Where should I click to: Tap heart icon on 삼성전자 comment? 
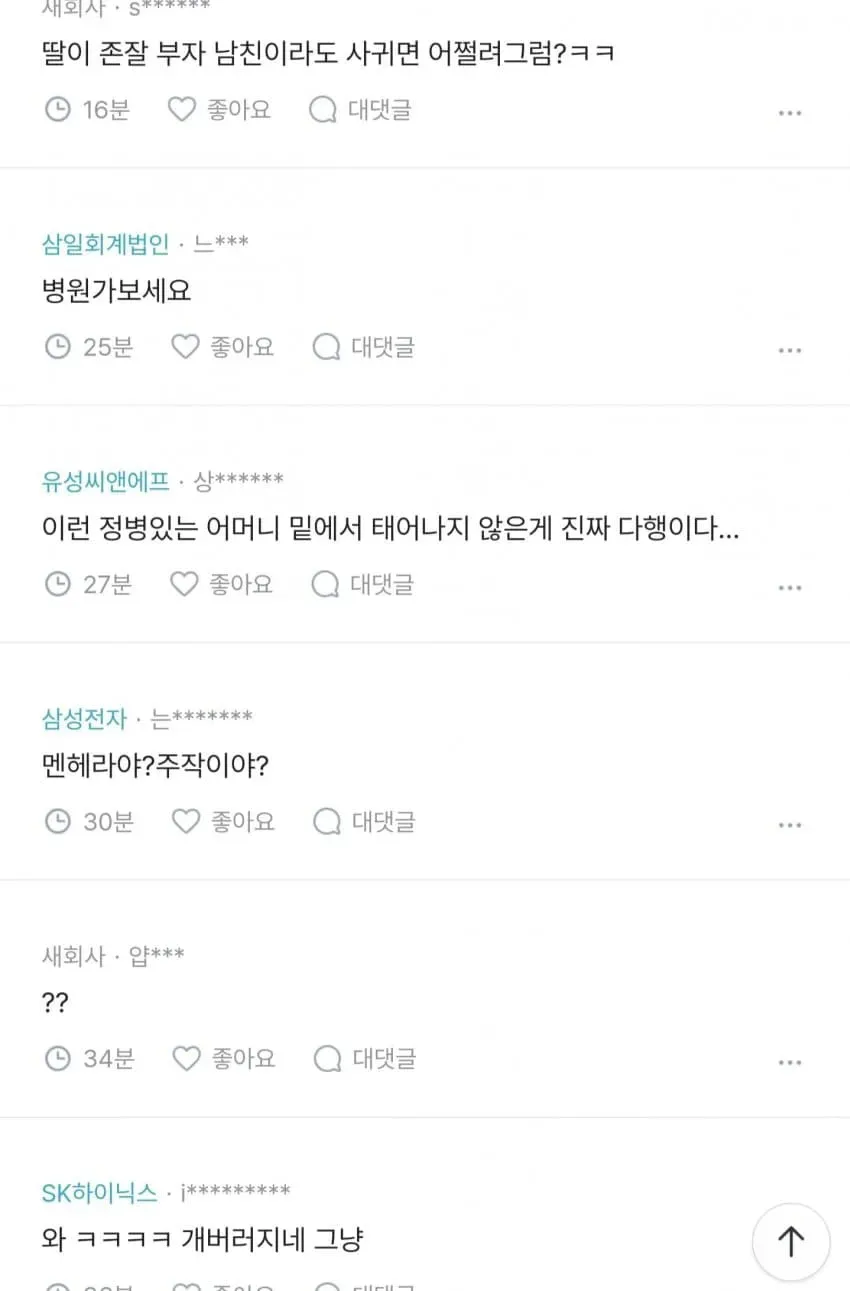tap(186, 821)
